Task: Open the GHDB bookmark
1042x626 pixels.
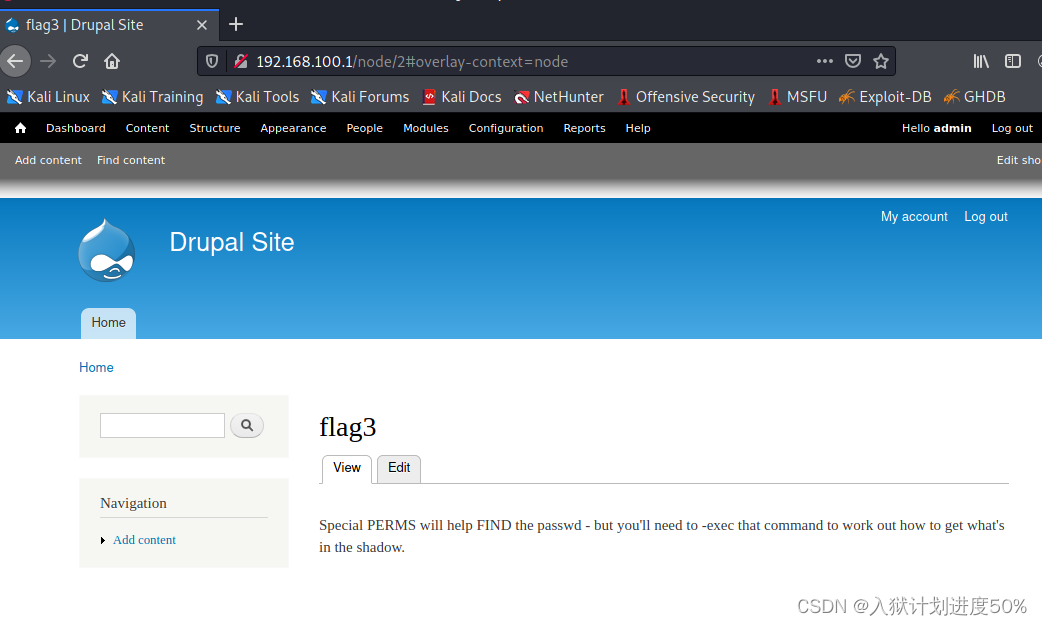Action: [974, 97]
